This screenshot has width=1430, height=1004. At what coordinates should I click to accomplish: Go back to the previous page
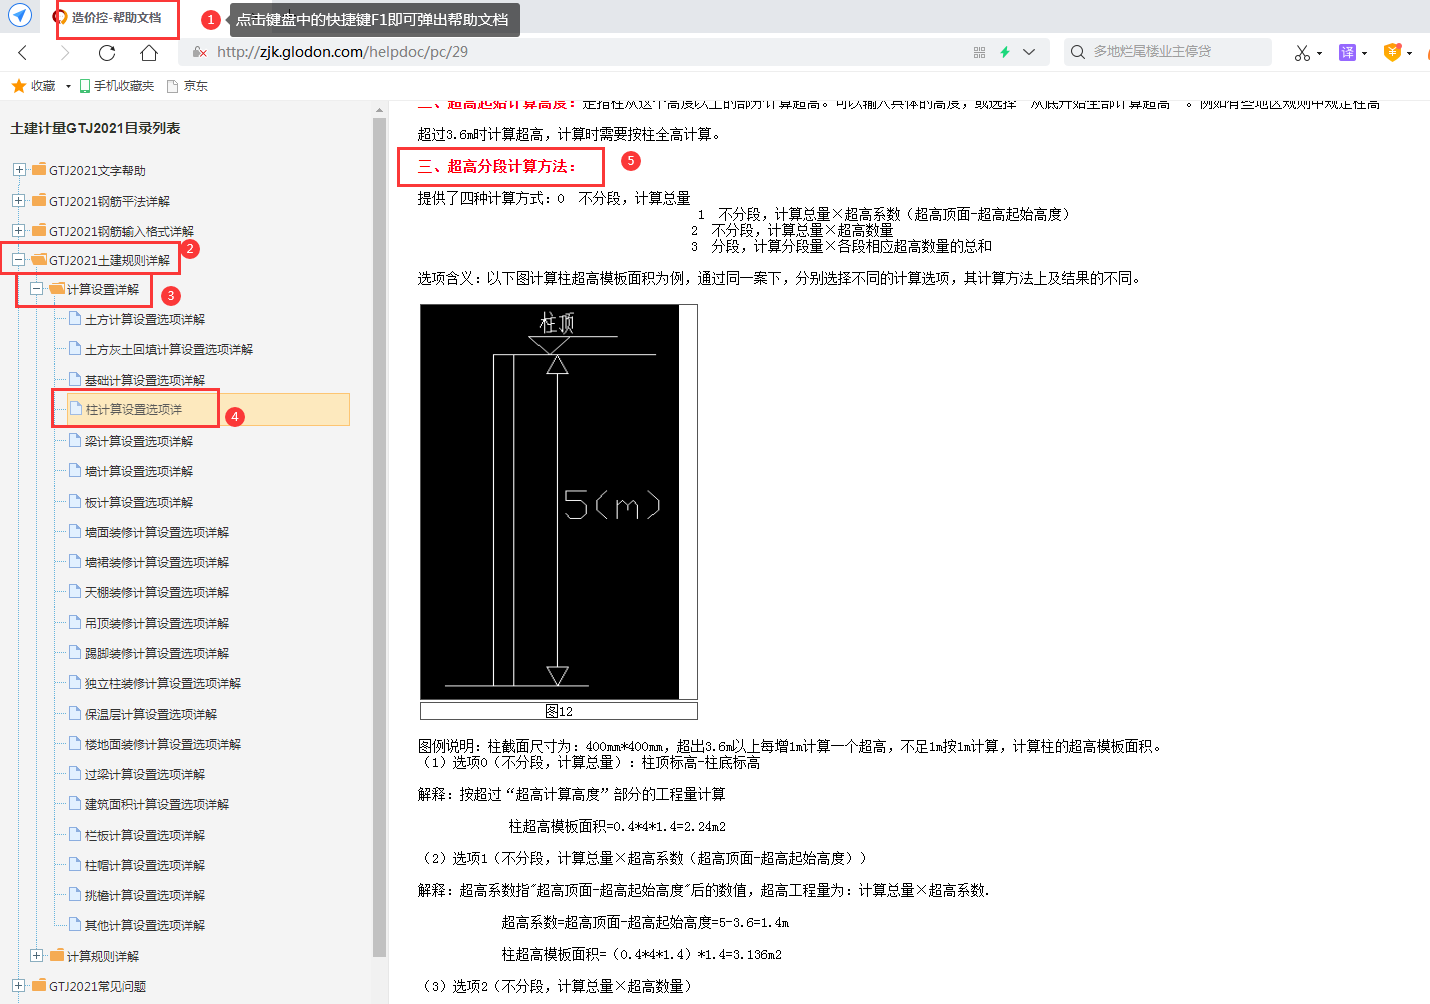(x=23, y=52)
